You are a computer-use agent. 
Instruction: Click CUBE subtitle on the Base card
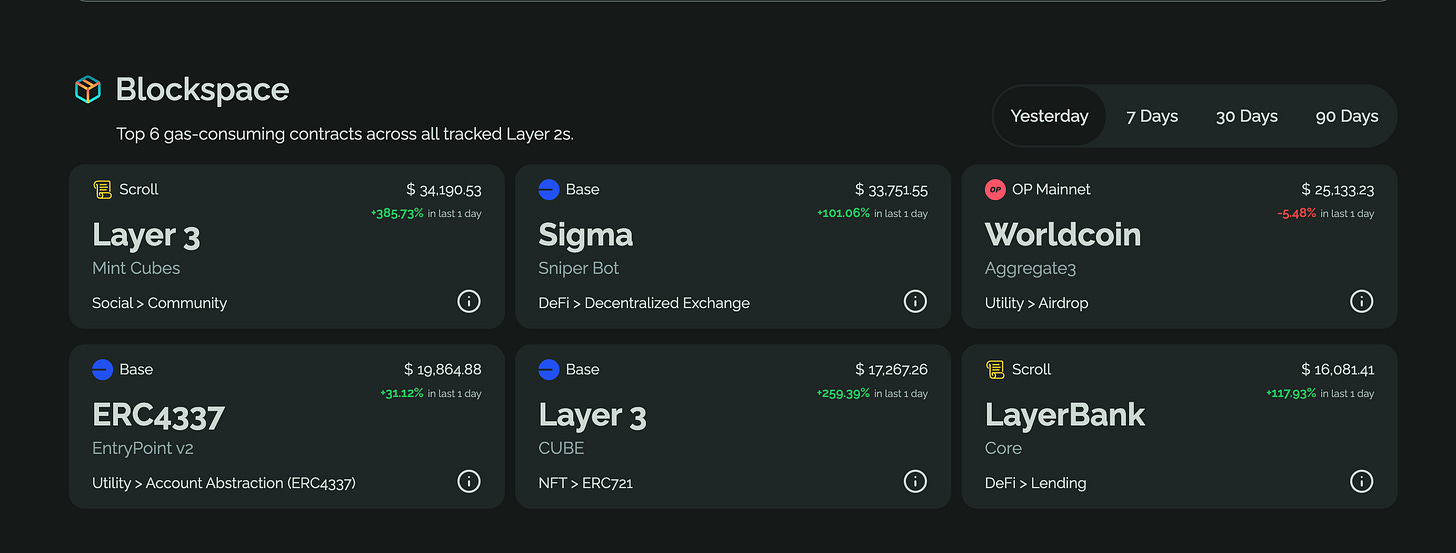pos(561,448)
